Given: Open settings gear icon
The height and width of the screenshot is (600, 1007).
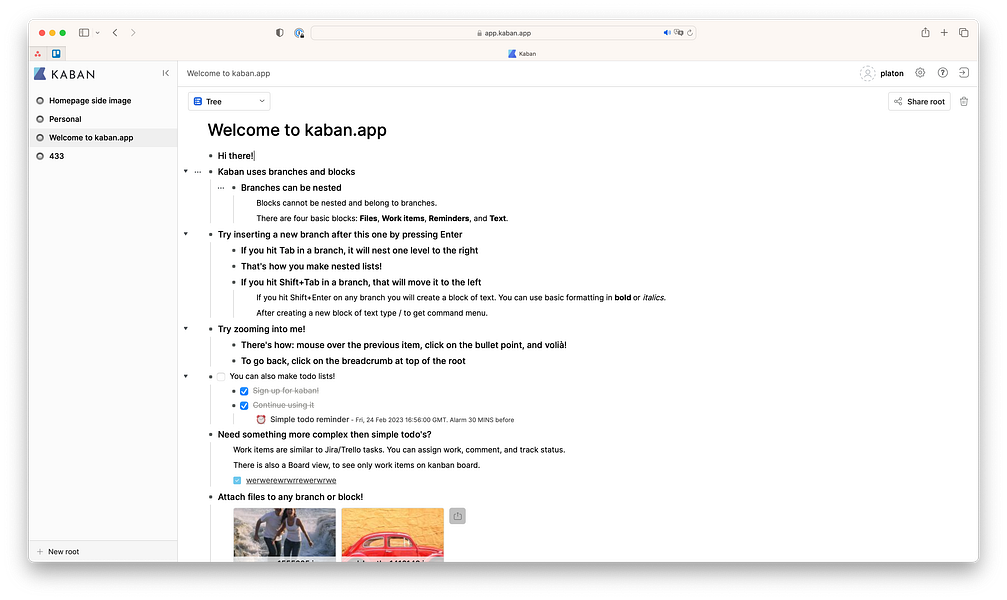Looking at the screenshot, I should [920, 73].
